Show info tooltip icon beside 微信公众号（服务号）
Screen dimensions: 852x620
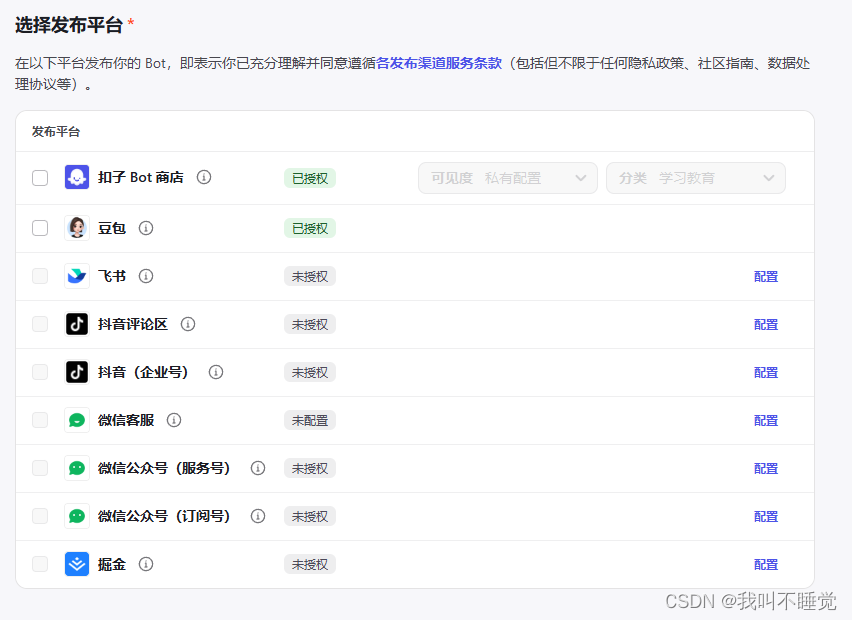click(x=258, y=468)
